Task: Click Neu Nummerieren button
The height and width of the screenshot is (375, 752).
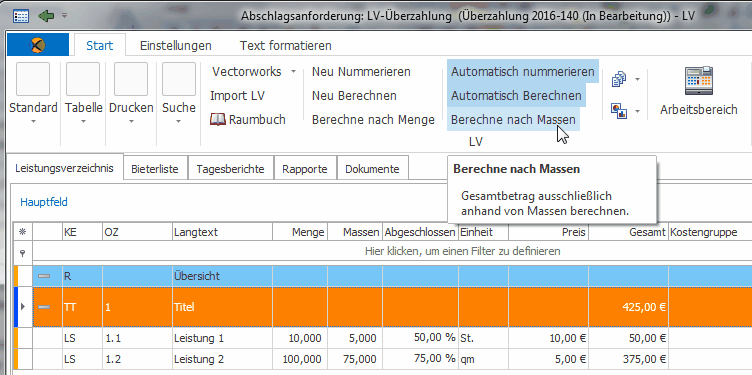Action: pos(361,72)
